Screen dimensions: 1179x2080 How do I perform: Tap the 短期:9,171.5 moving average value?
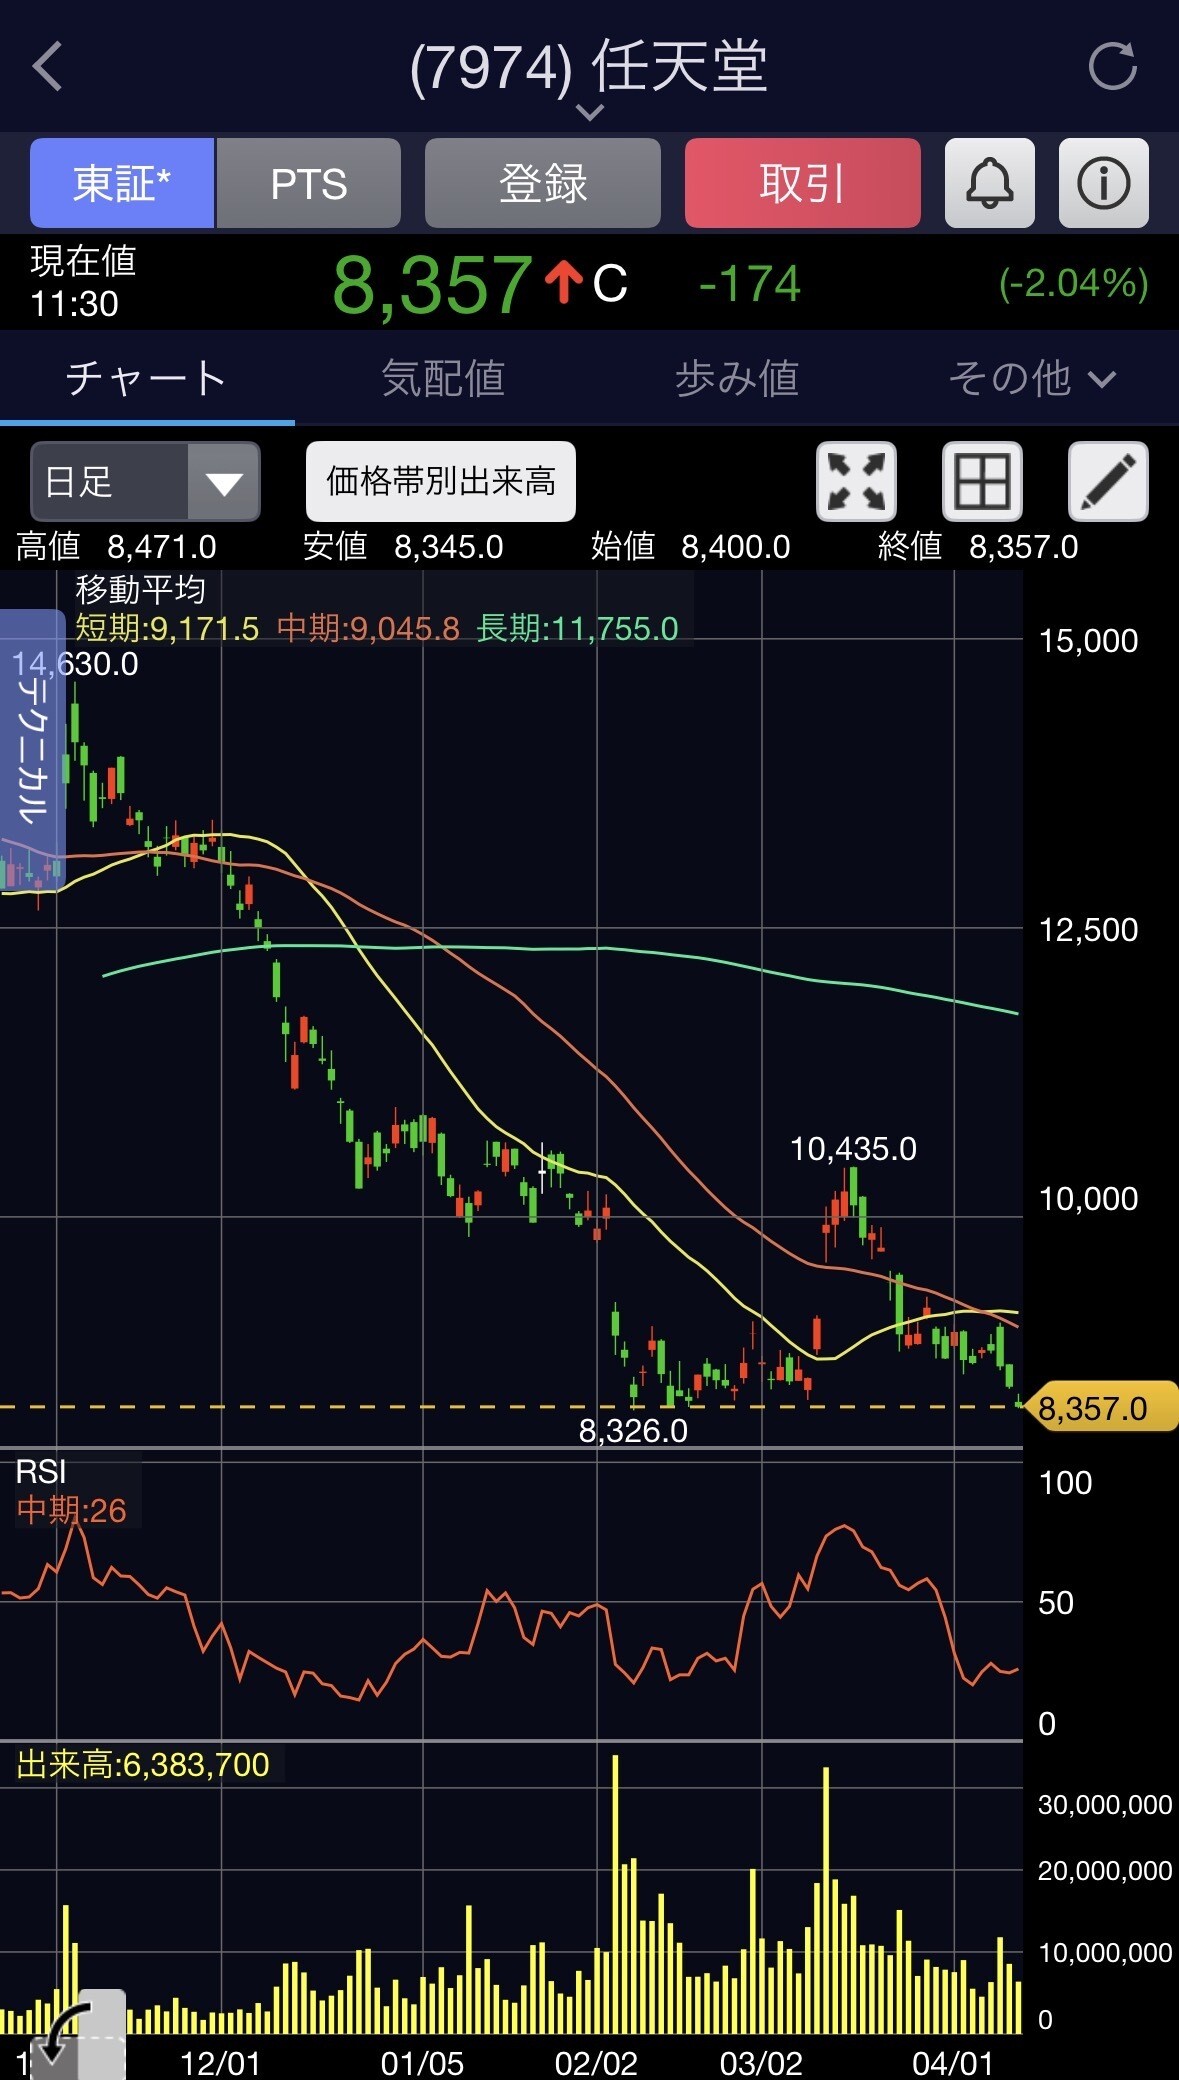coord(167,629)
